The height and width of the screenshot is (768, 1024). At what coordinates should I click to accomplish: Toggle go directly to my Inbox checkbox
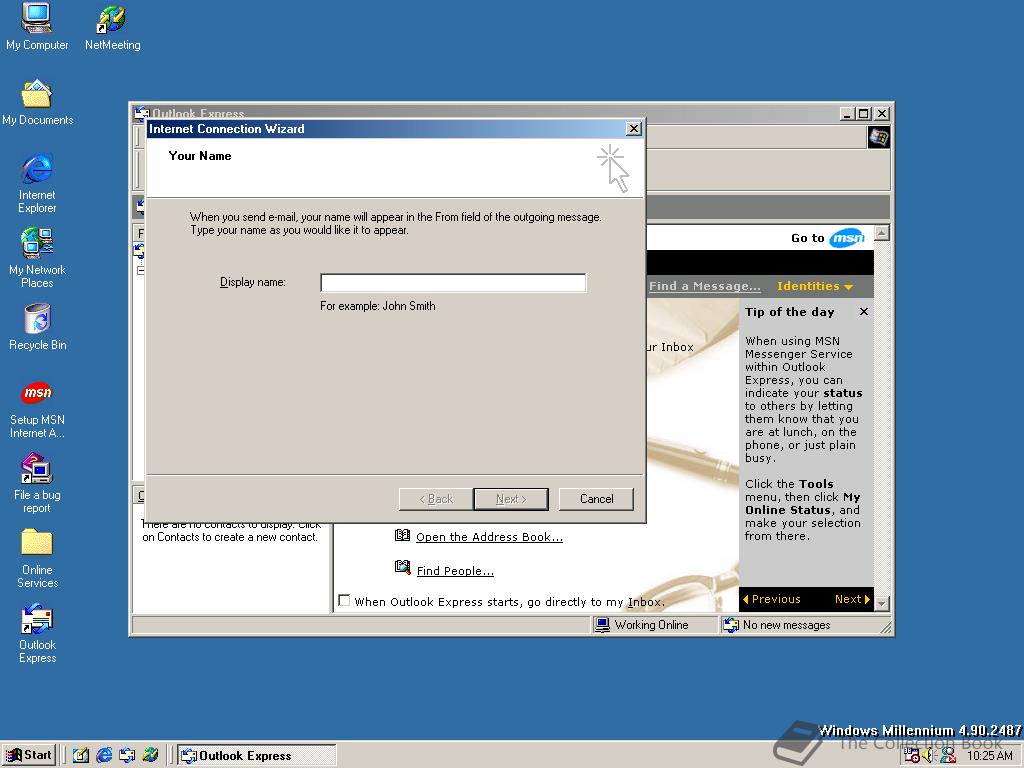tap(344, 600)
